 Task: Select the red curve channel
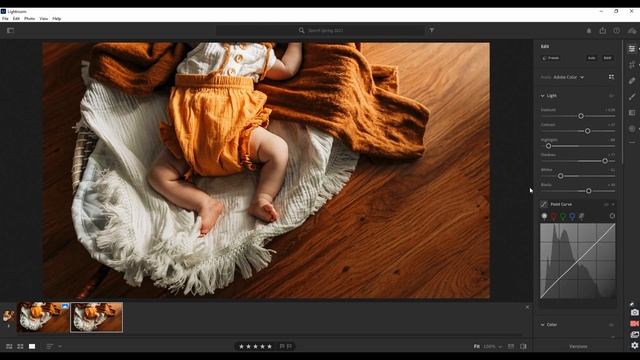(x=553, y=216)
